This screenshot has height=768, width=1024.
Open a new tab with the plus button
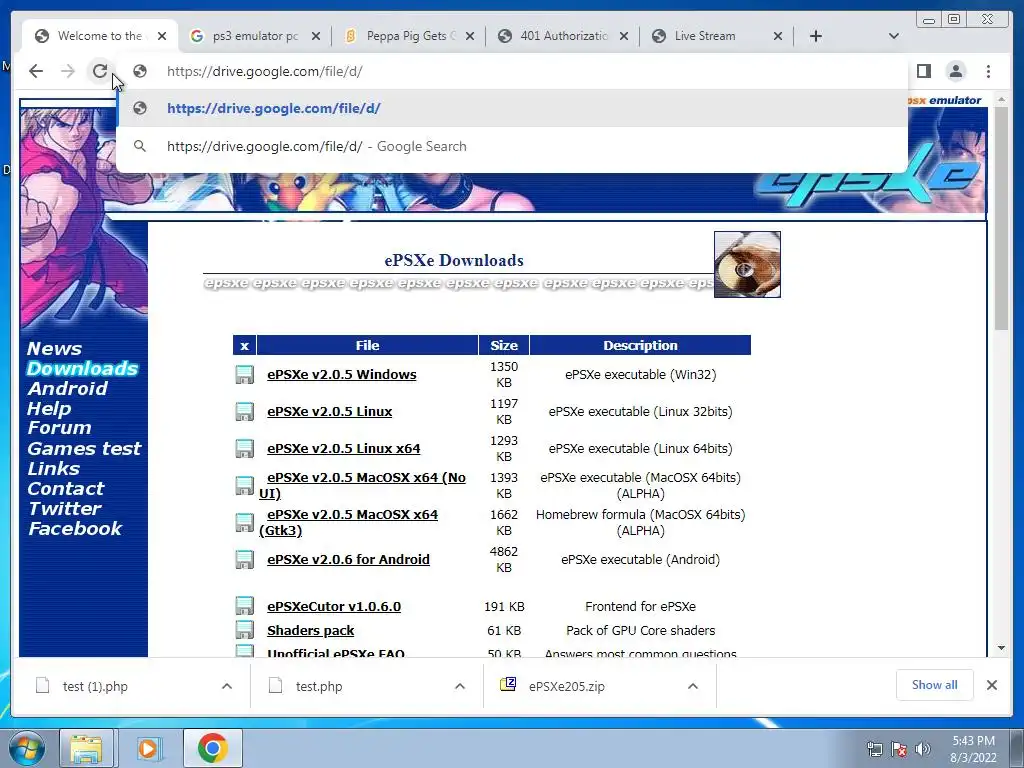click(x=816, y=36)
